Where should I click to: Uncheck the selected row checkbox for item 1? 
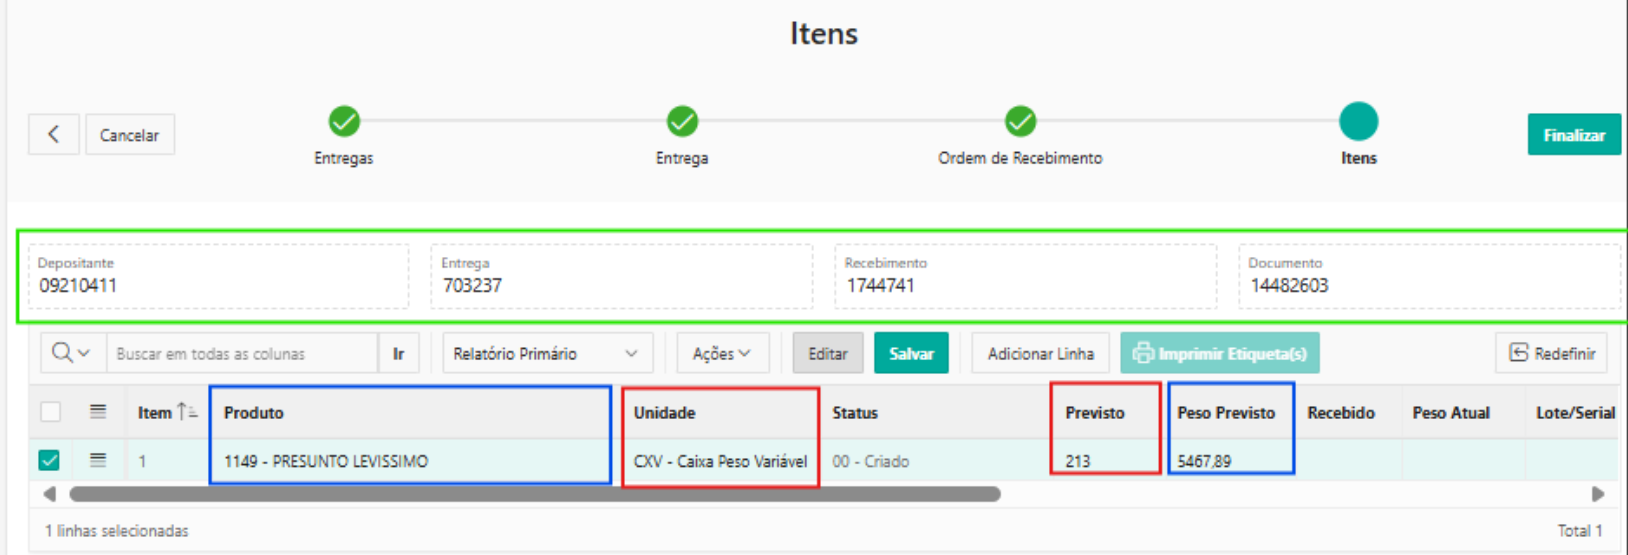coord(49,460)
